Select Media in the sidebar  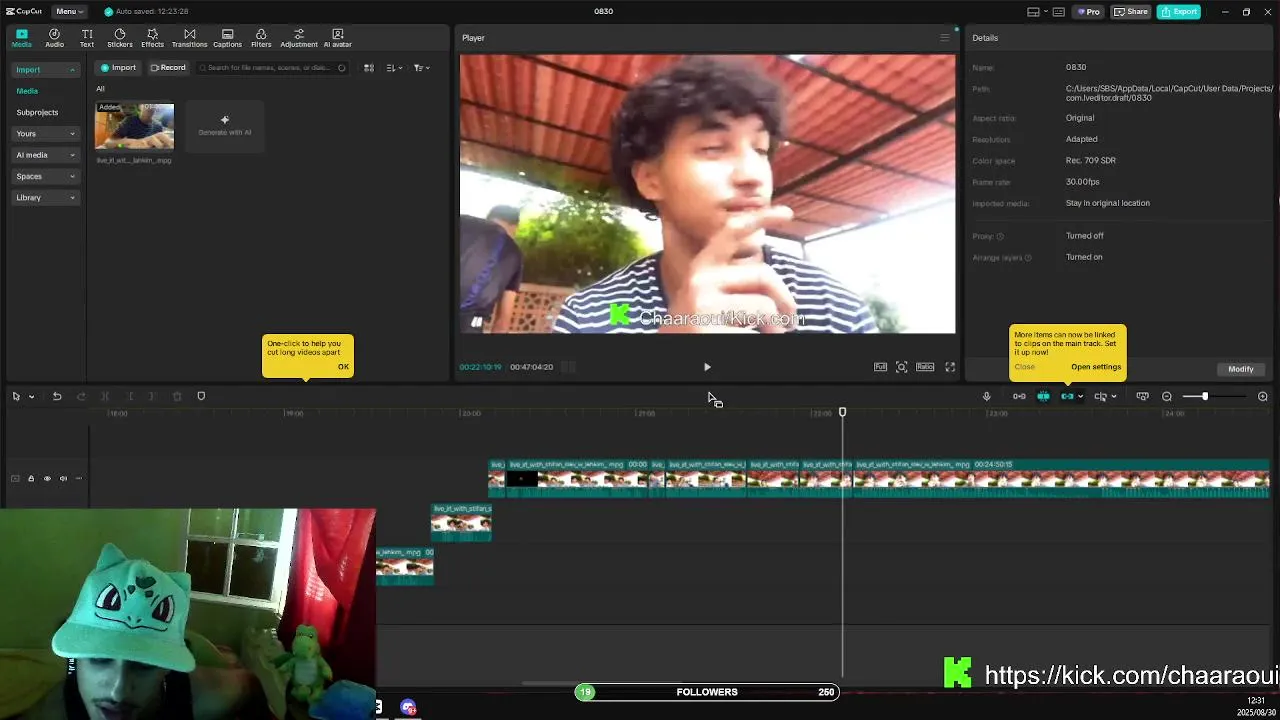(x=27, y=91)
